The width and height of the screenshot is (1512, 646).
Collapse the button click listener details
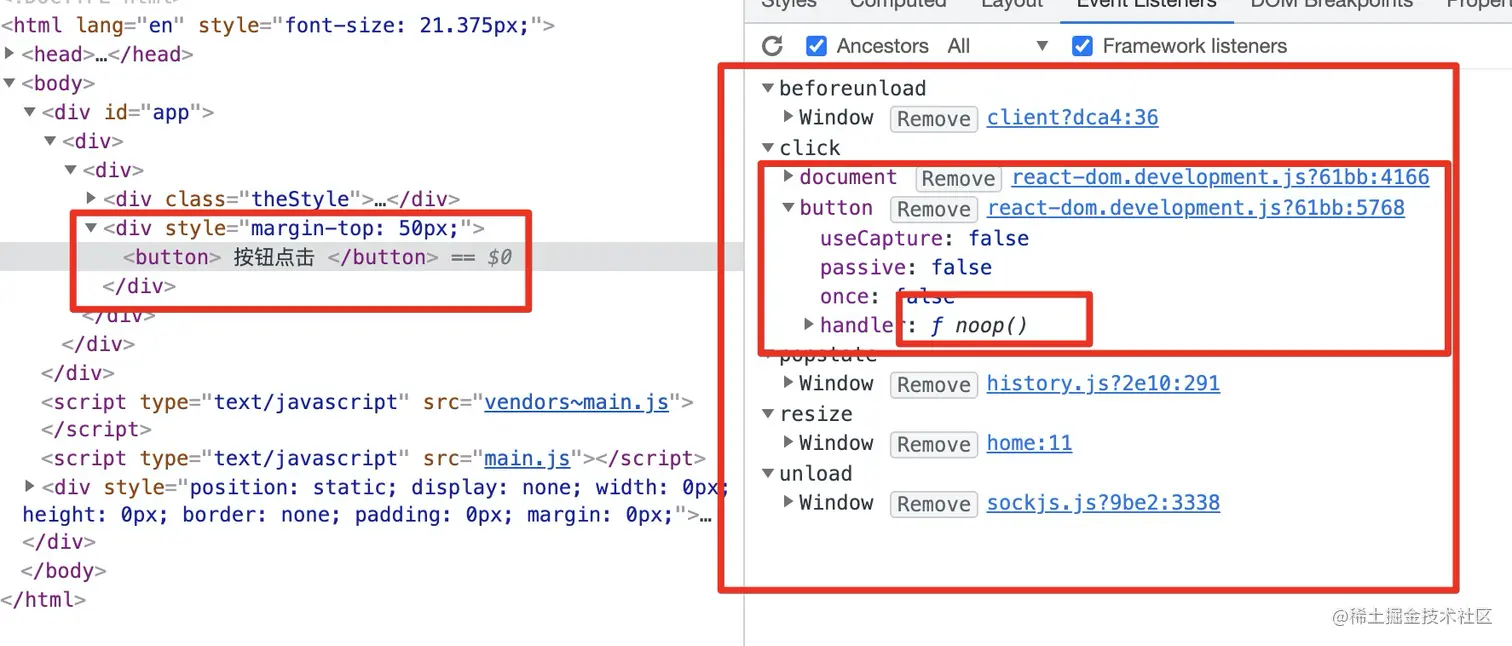click(789, 208)
